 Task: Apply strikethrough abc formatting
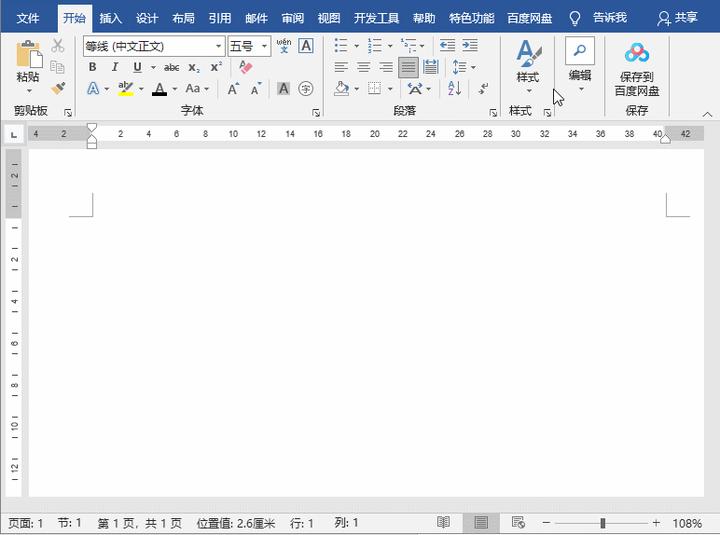(171, 68)
